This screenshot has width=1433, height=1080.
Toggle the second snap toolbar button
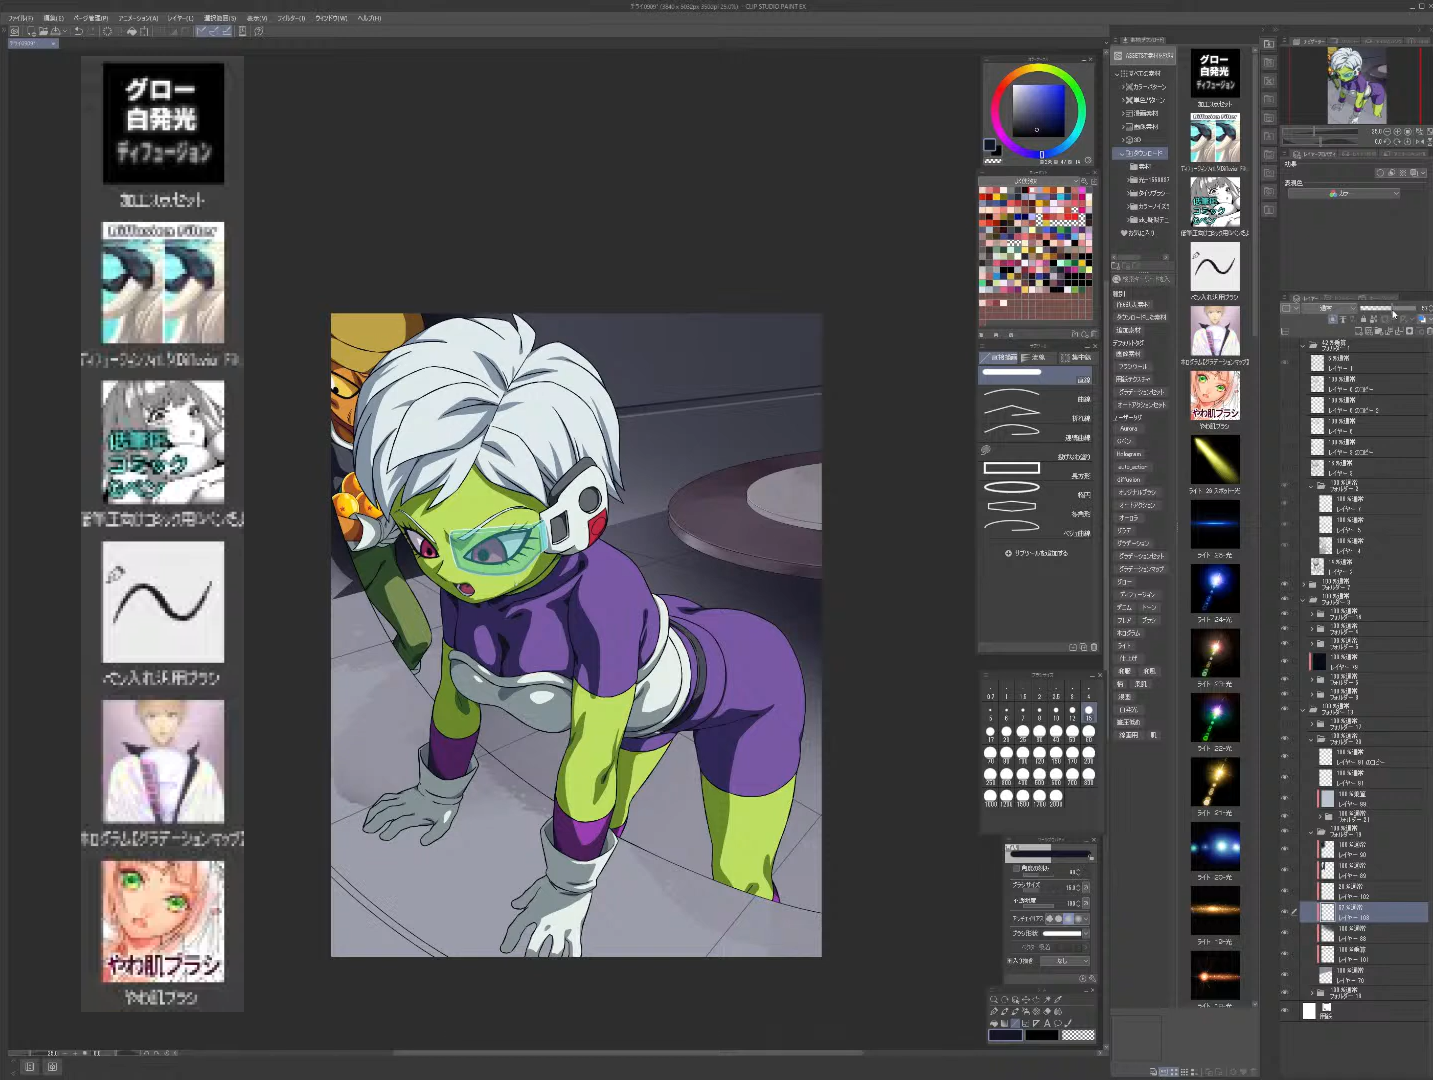[214, 31]
